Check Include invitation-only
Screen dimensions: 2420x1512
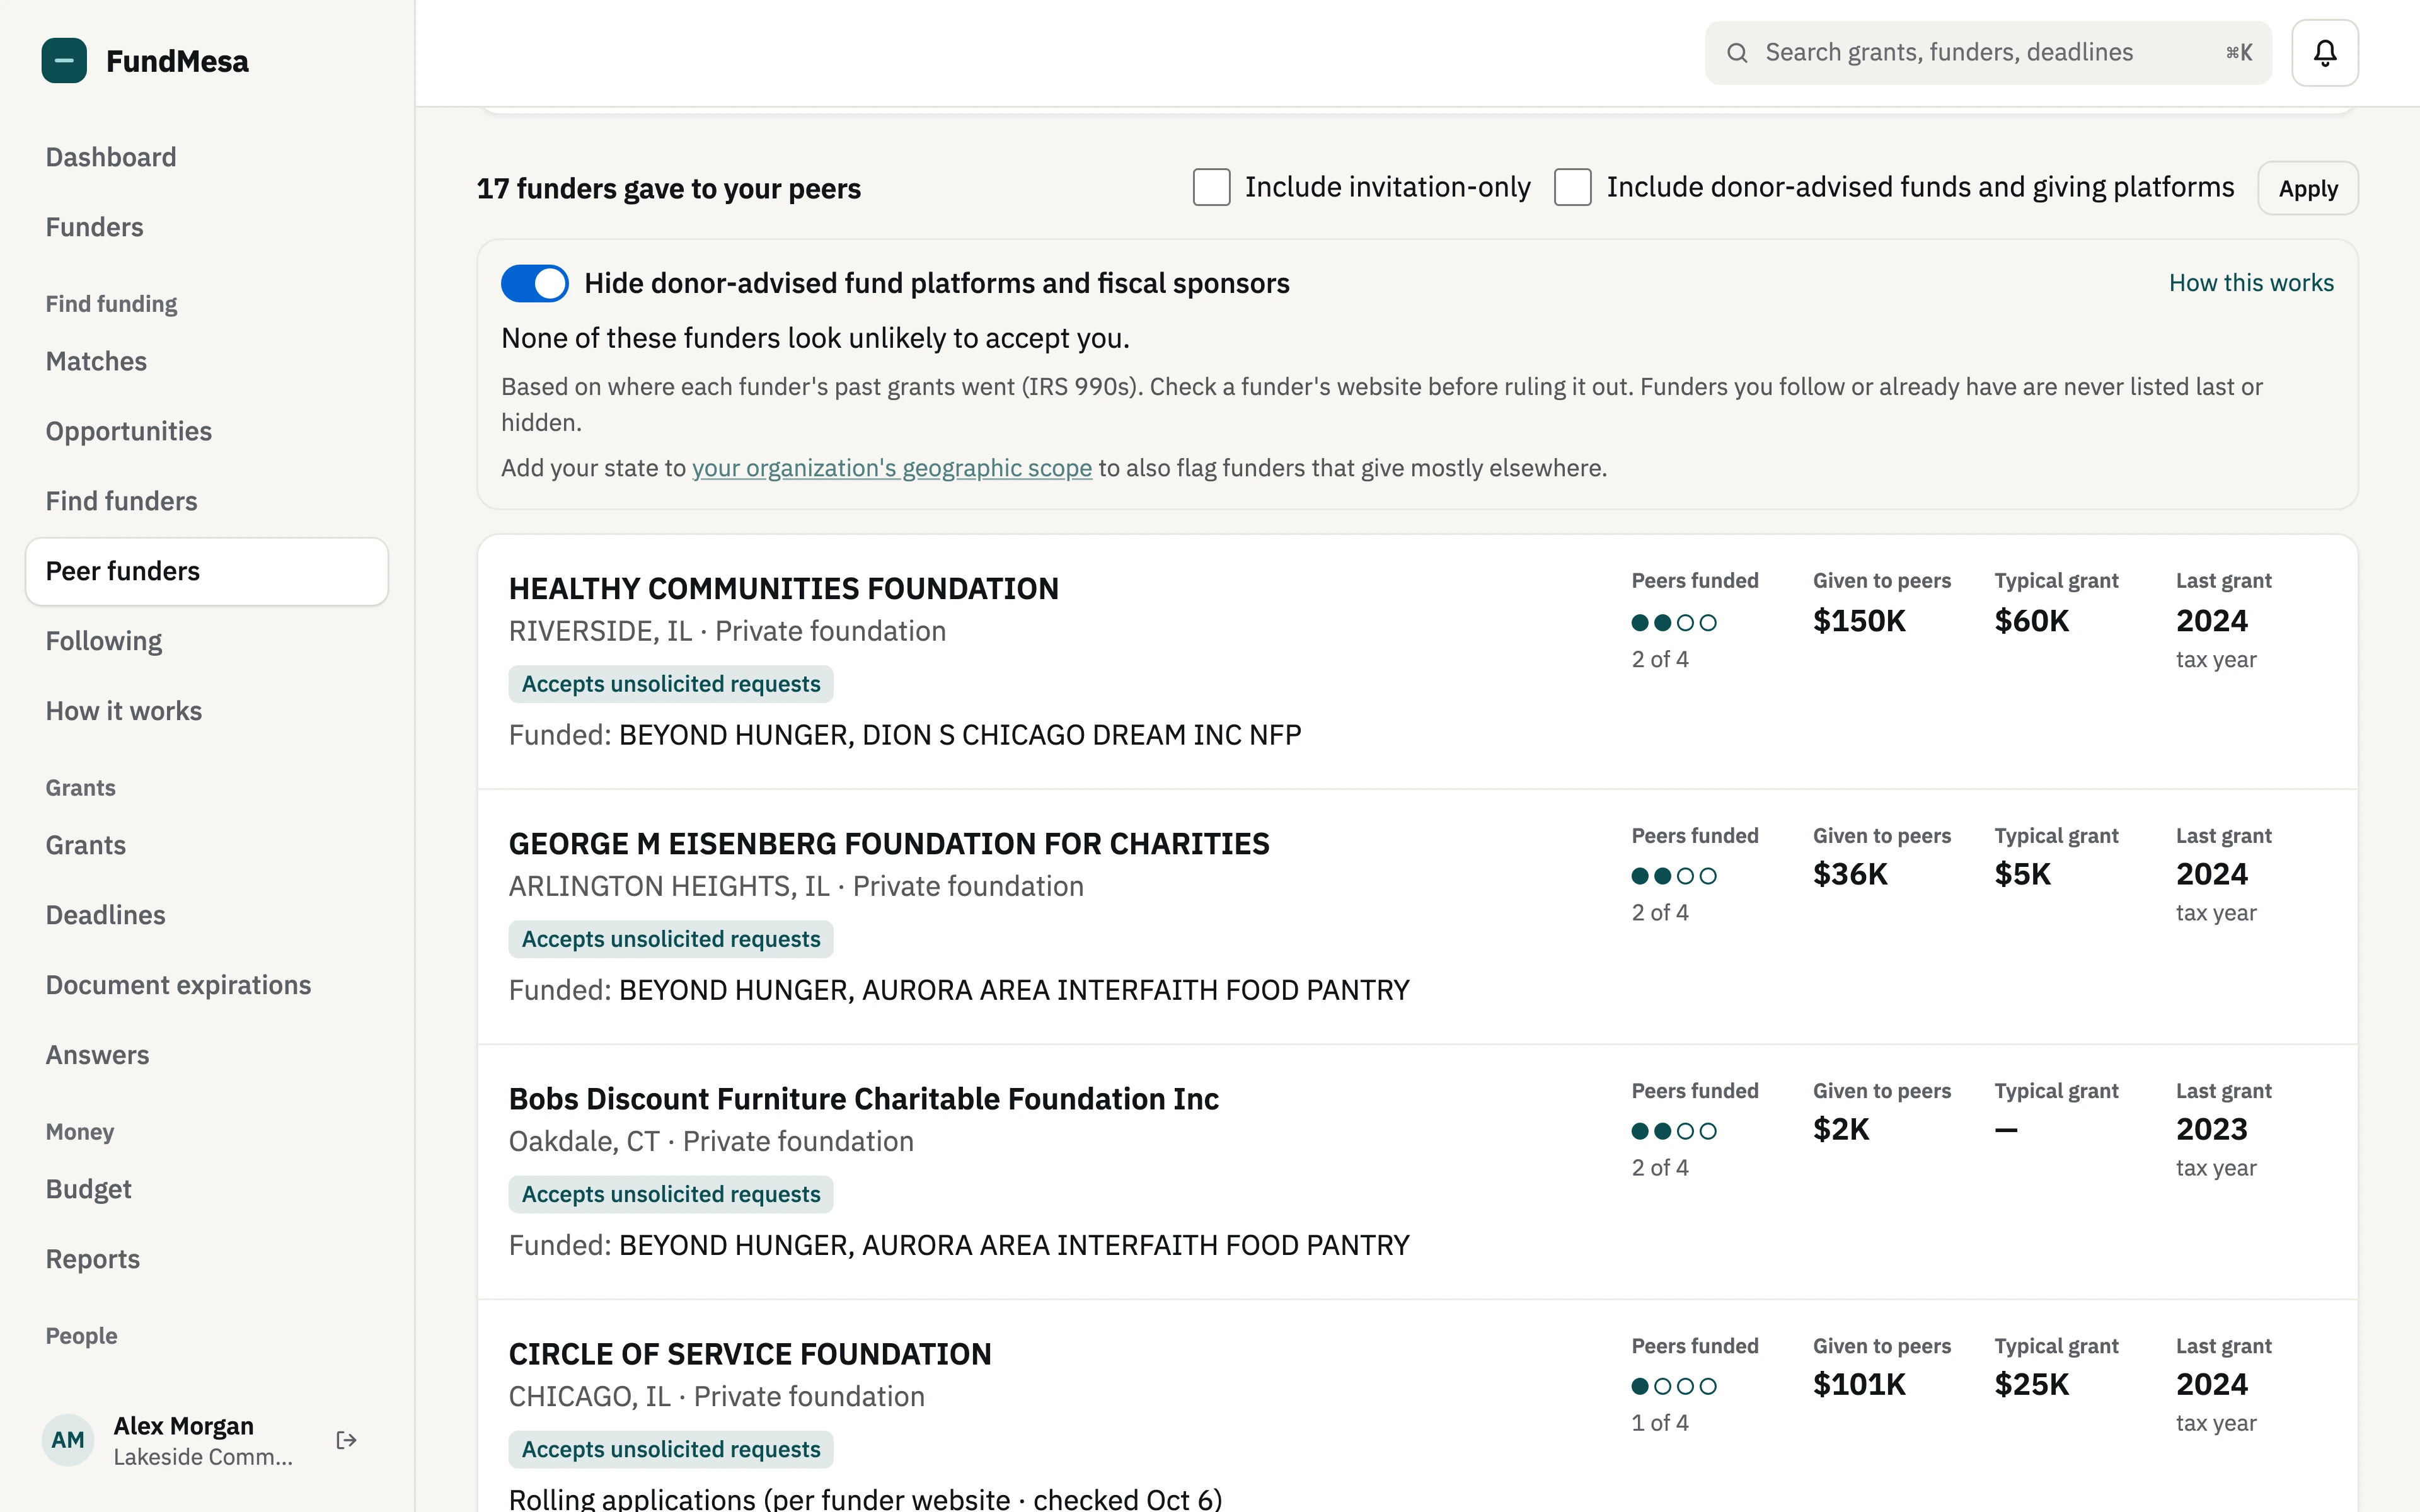[1211, 187]
